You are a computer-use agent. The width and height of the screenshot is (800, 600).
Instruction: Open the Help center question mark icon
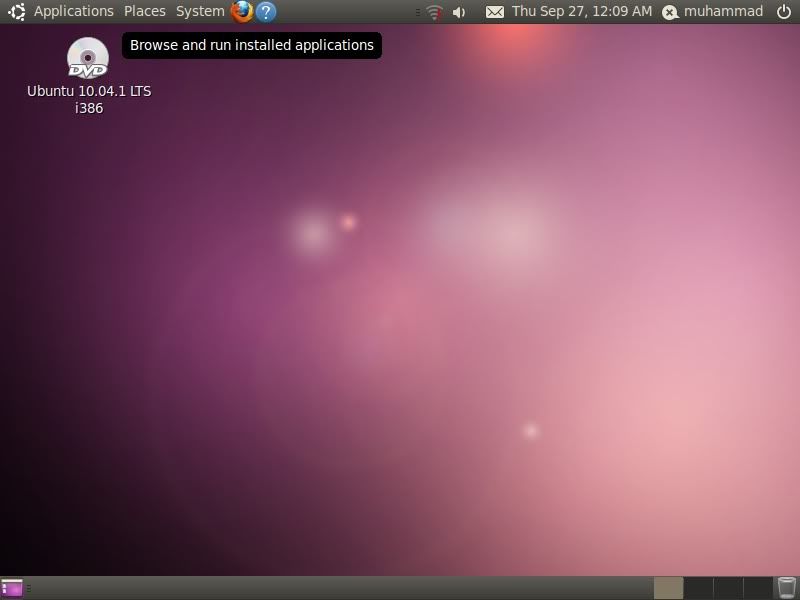point(266,12)
